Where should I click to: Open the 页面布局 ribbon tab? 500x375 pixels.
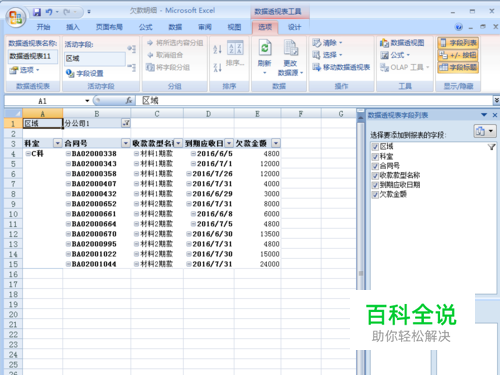click(x=109, y=27)
